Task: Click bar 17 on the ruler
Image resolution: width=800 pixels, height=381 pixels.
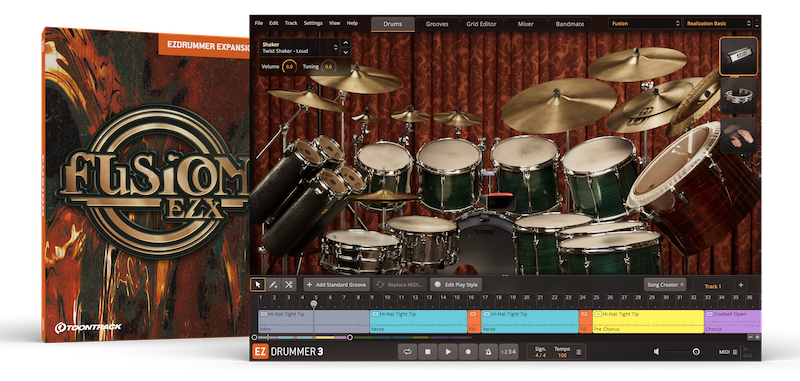Action: click(x=485, y=297)
